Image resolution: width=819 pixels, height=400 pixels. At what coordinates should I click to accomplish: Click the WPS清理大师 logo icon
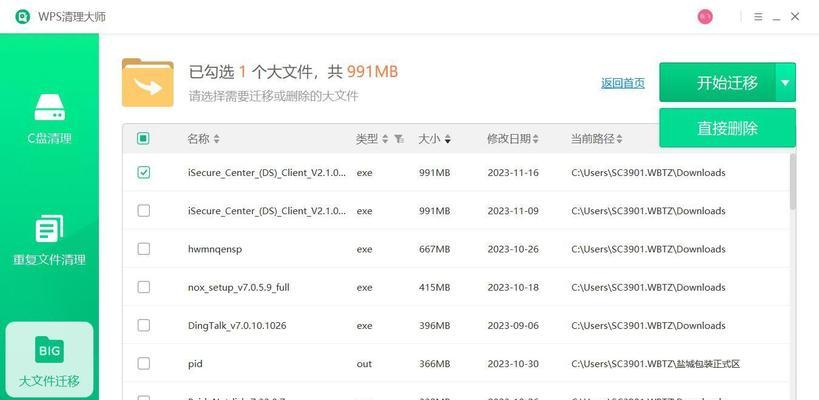pyautogui.click(x=22, y=17)
